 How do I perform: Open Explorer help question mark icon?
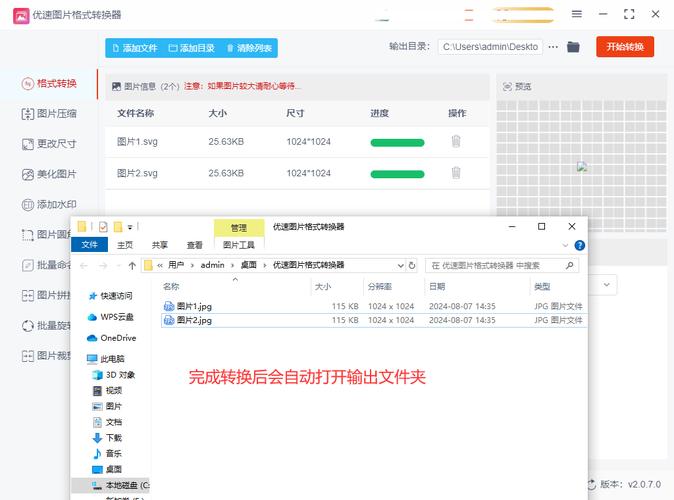point(579,245)
